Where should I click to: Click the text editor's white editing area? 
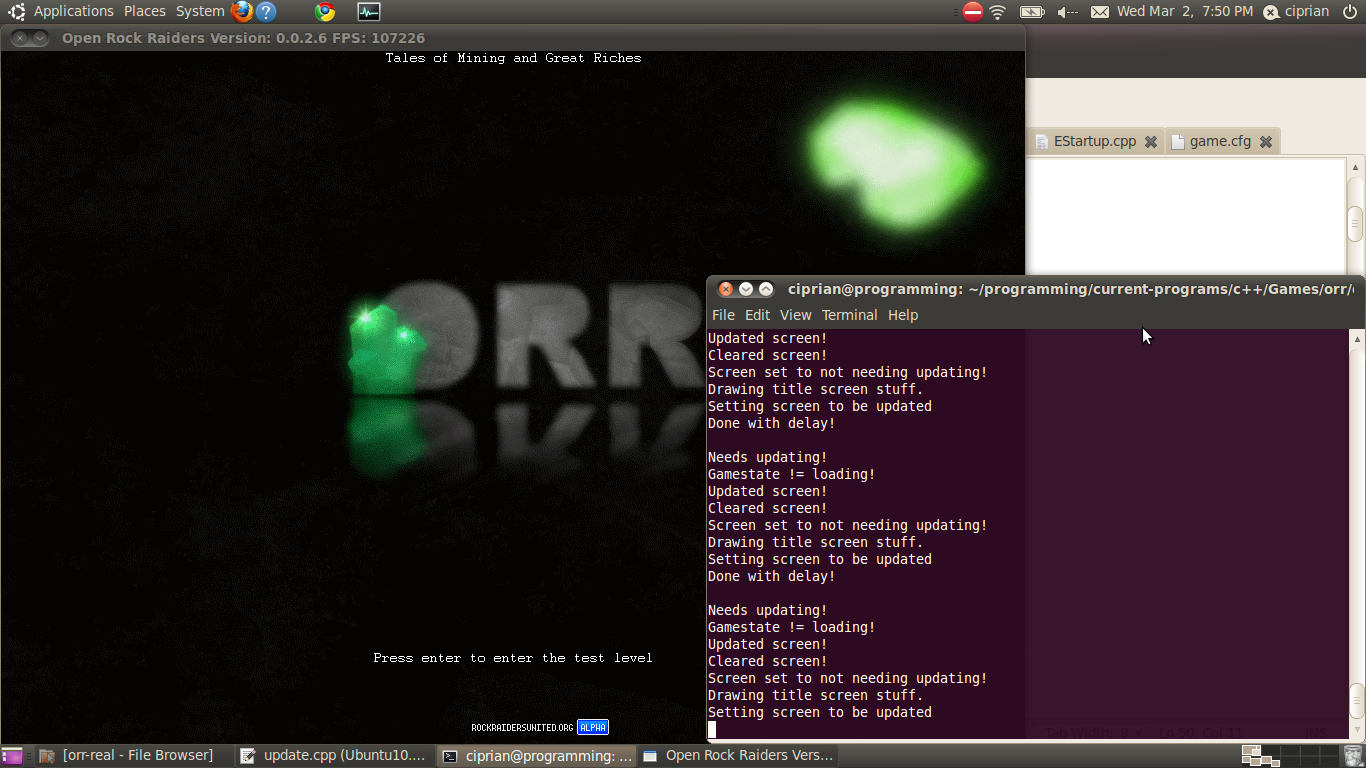1186,216
